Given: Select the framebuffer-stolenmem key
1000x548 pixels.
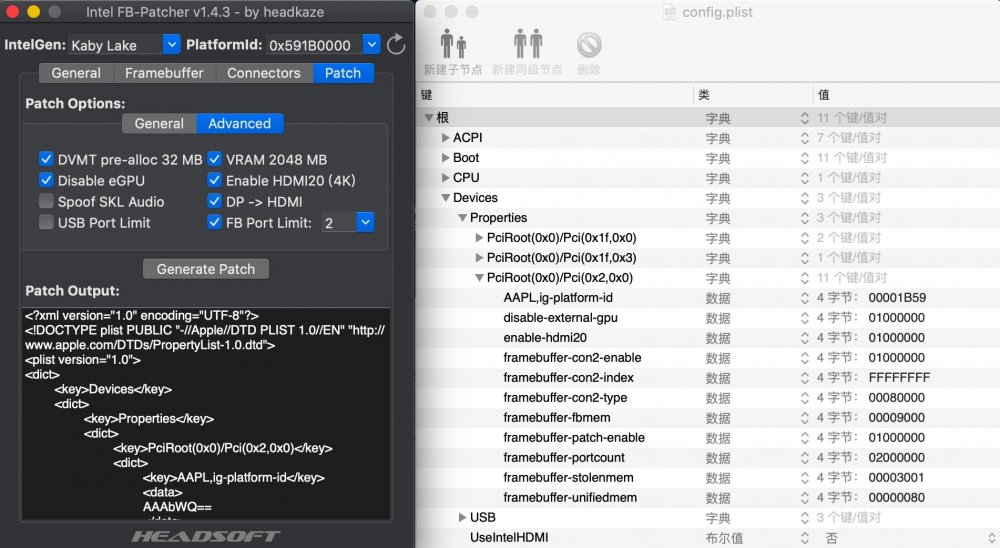Looking at the screenshot, I should pyautogui.click(x=568, y=478).
